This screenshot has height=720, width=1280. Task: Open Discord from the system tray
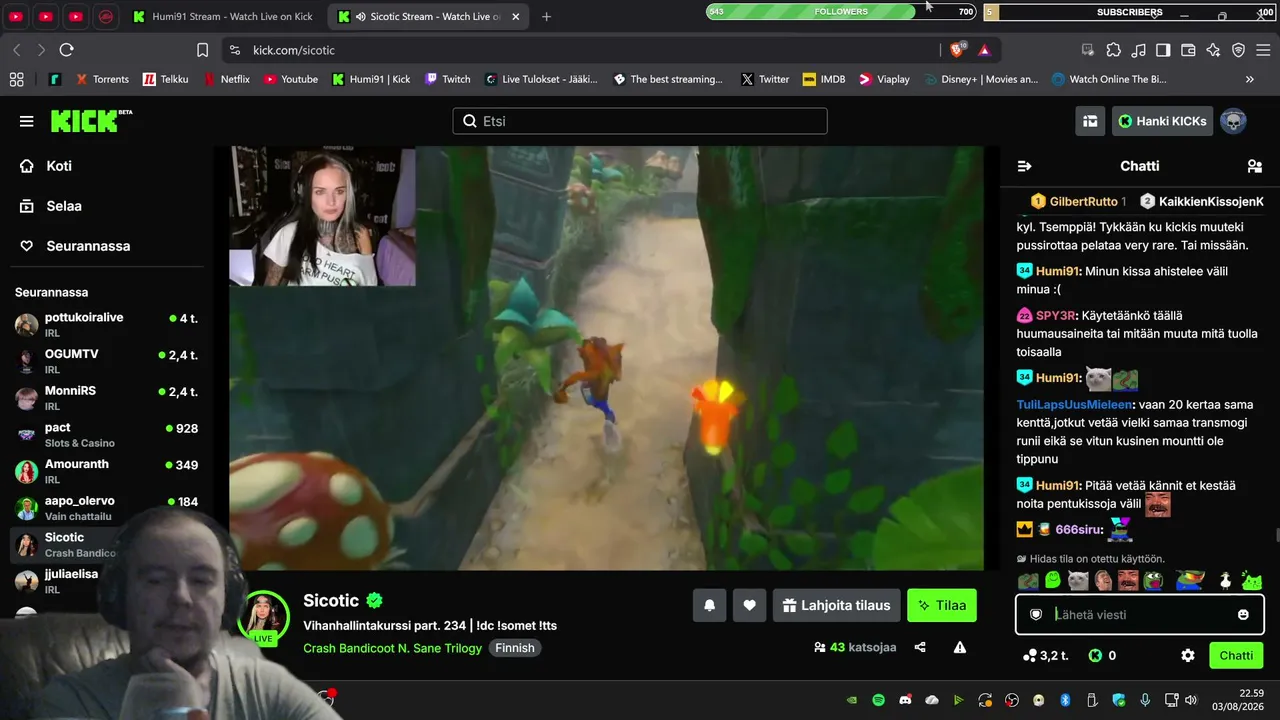905,700
